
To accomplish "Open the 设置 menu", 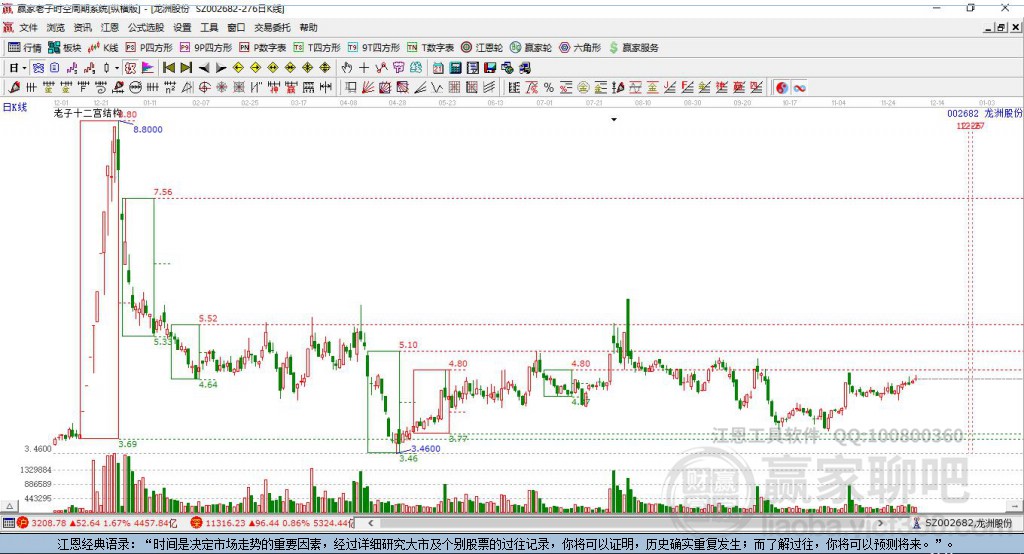I will click(x=182, y=27).
